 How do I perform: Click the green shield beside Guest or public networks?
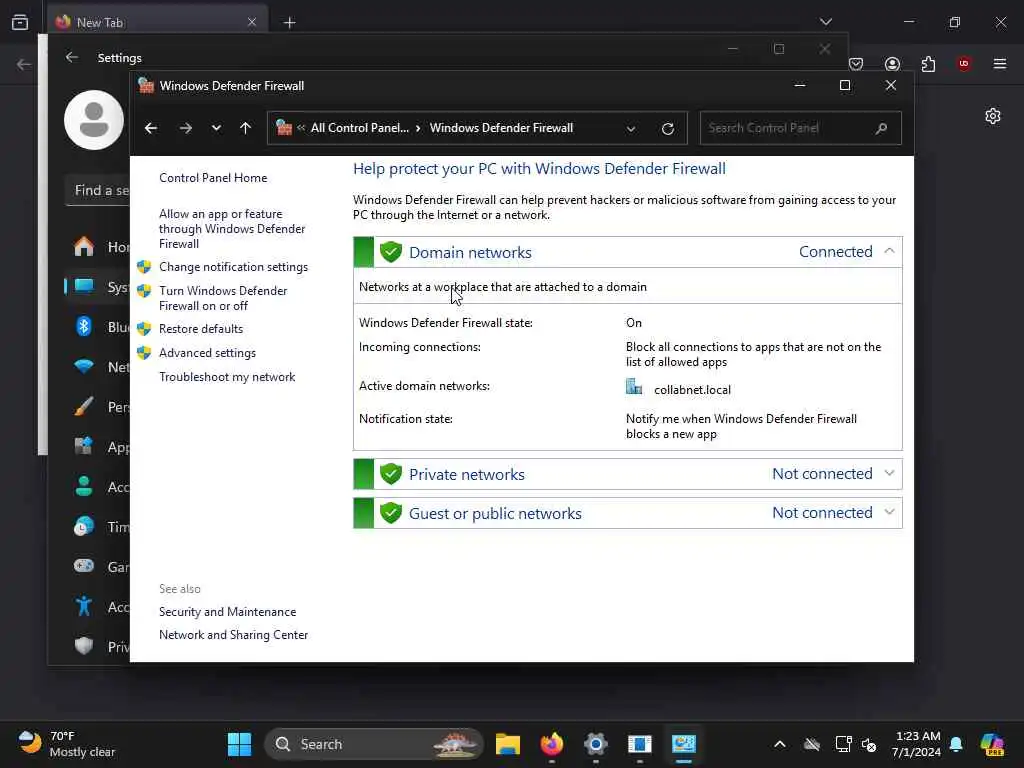391,513
